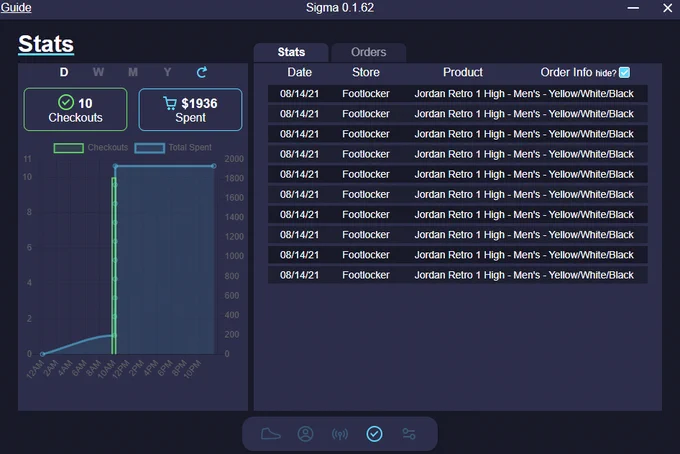Click the Date column header

tap(299, 72)
